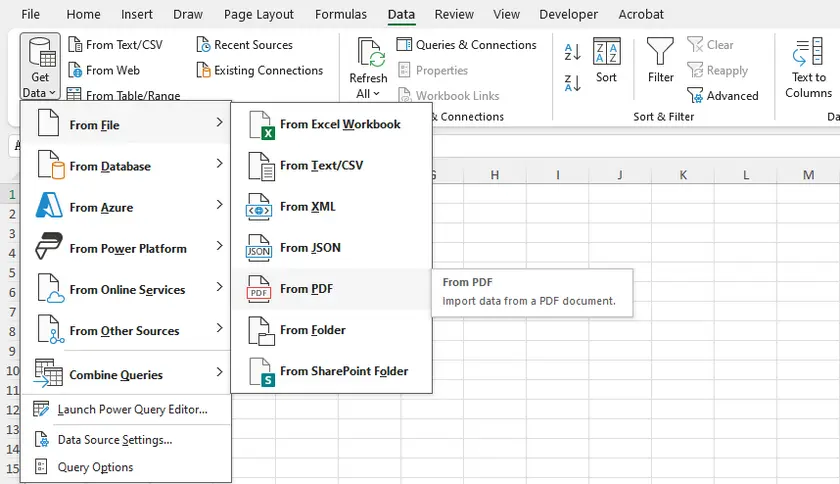840x484 pixels.
Task: Click From Table/Range in the ribbon
Action: (124, 95)
